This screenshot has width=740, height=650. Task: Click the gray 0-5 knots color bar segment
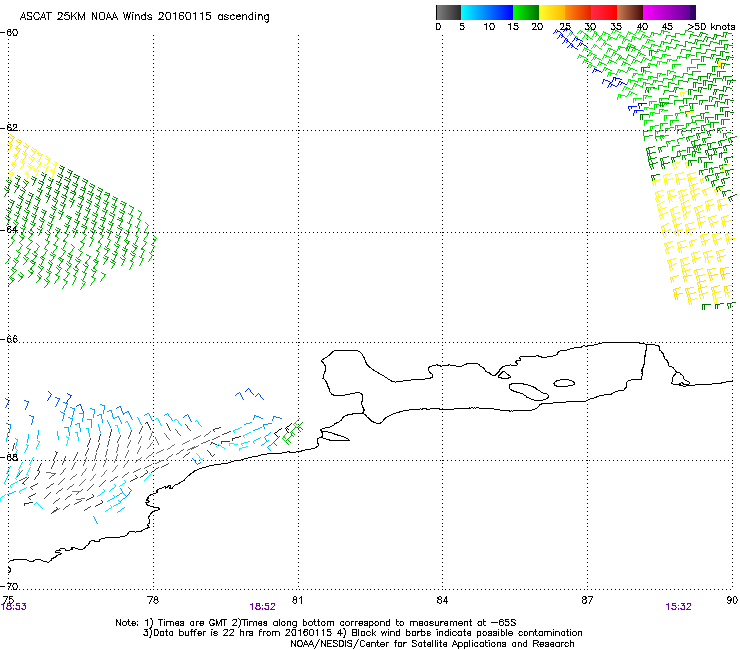(x=448, y=12)
